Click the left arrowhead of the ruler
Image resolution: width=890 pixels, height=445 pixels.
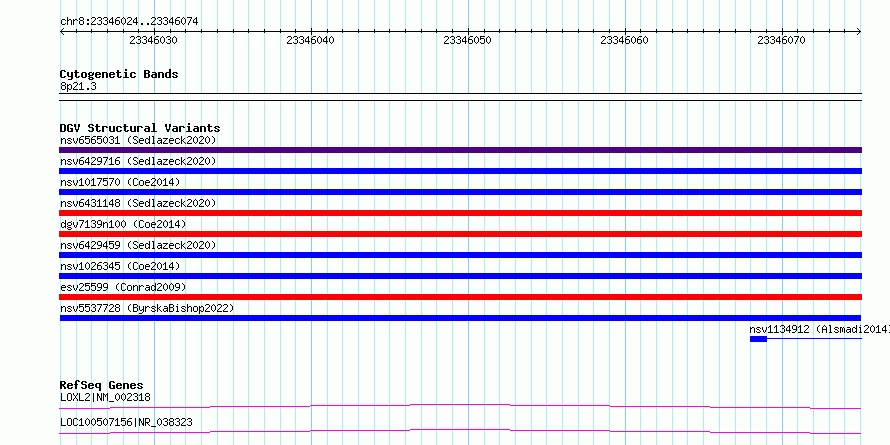[x=62, y=32]
